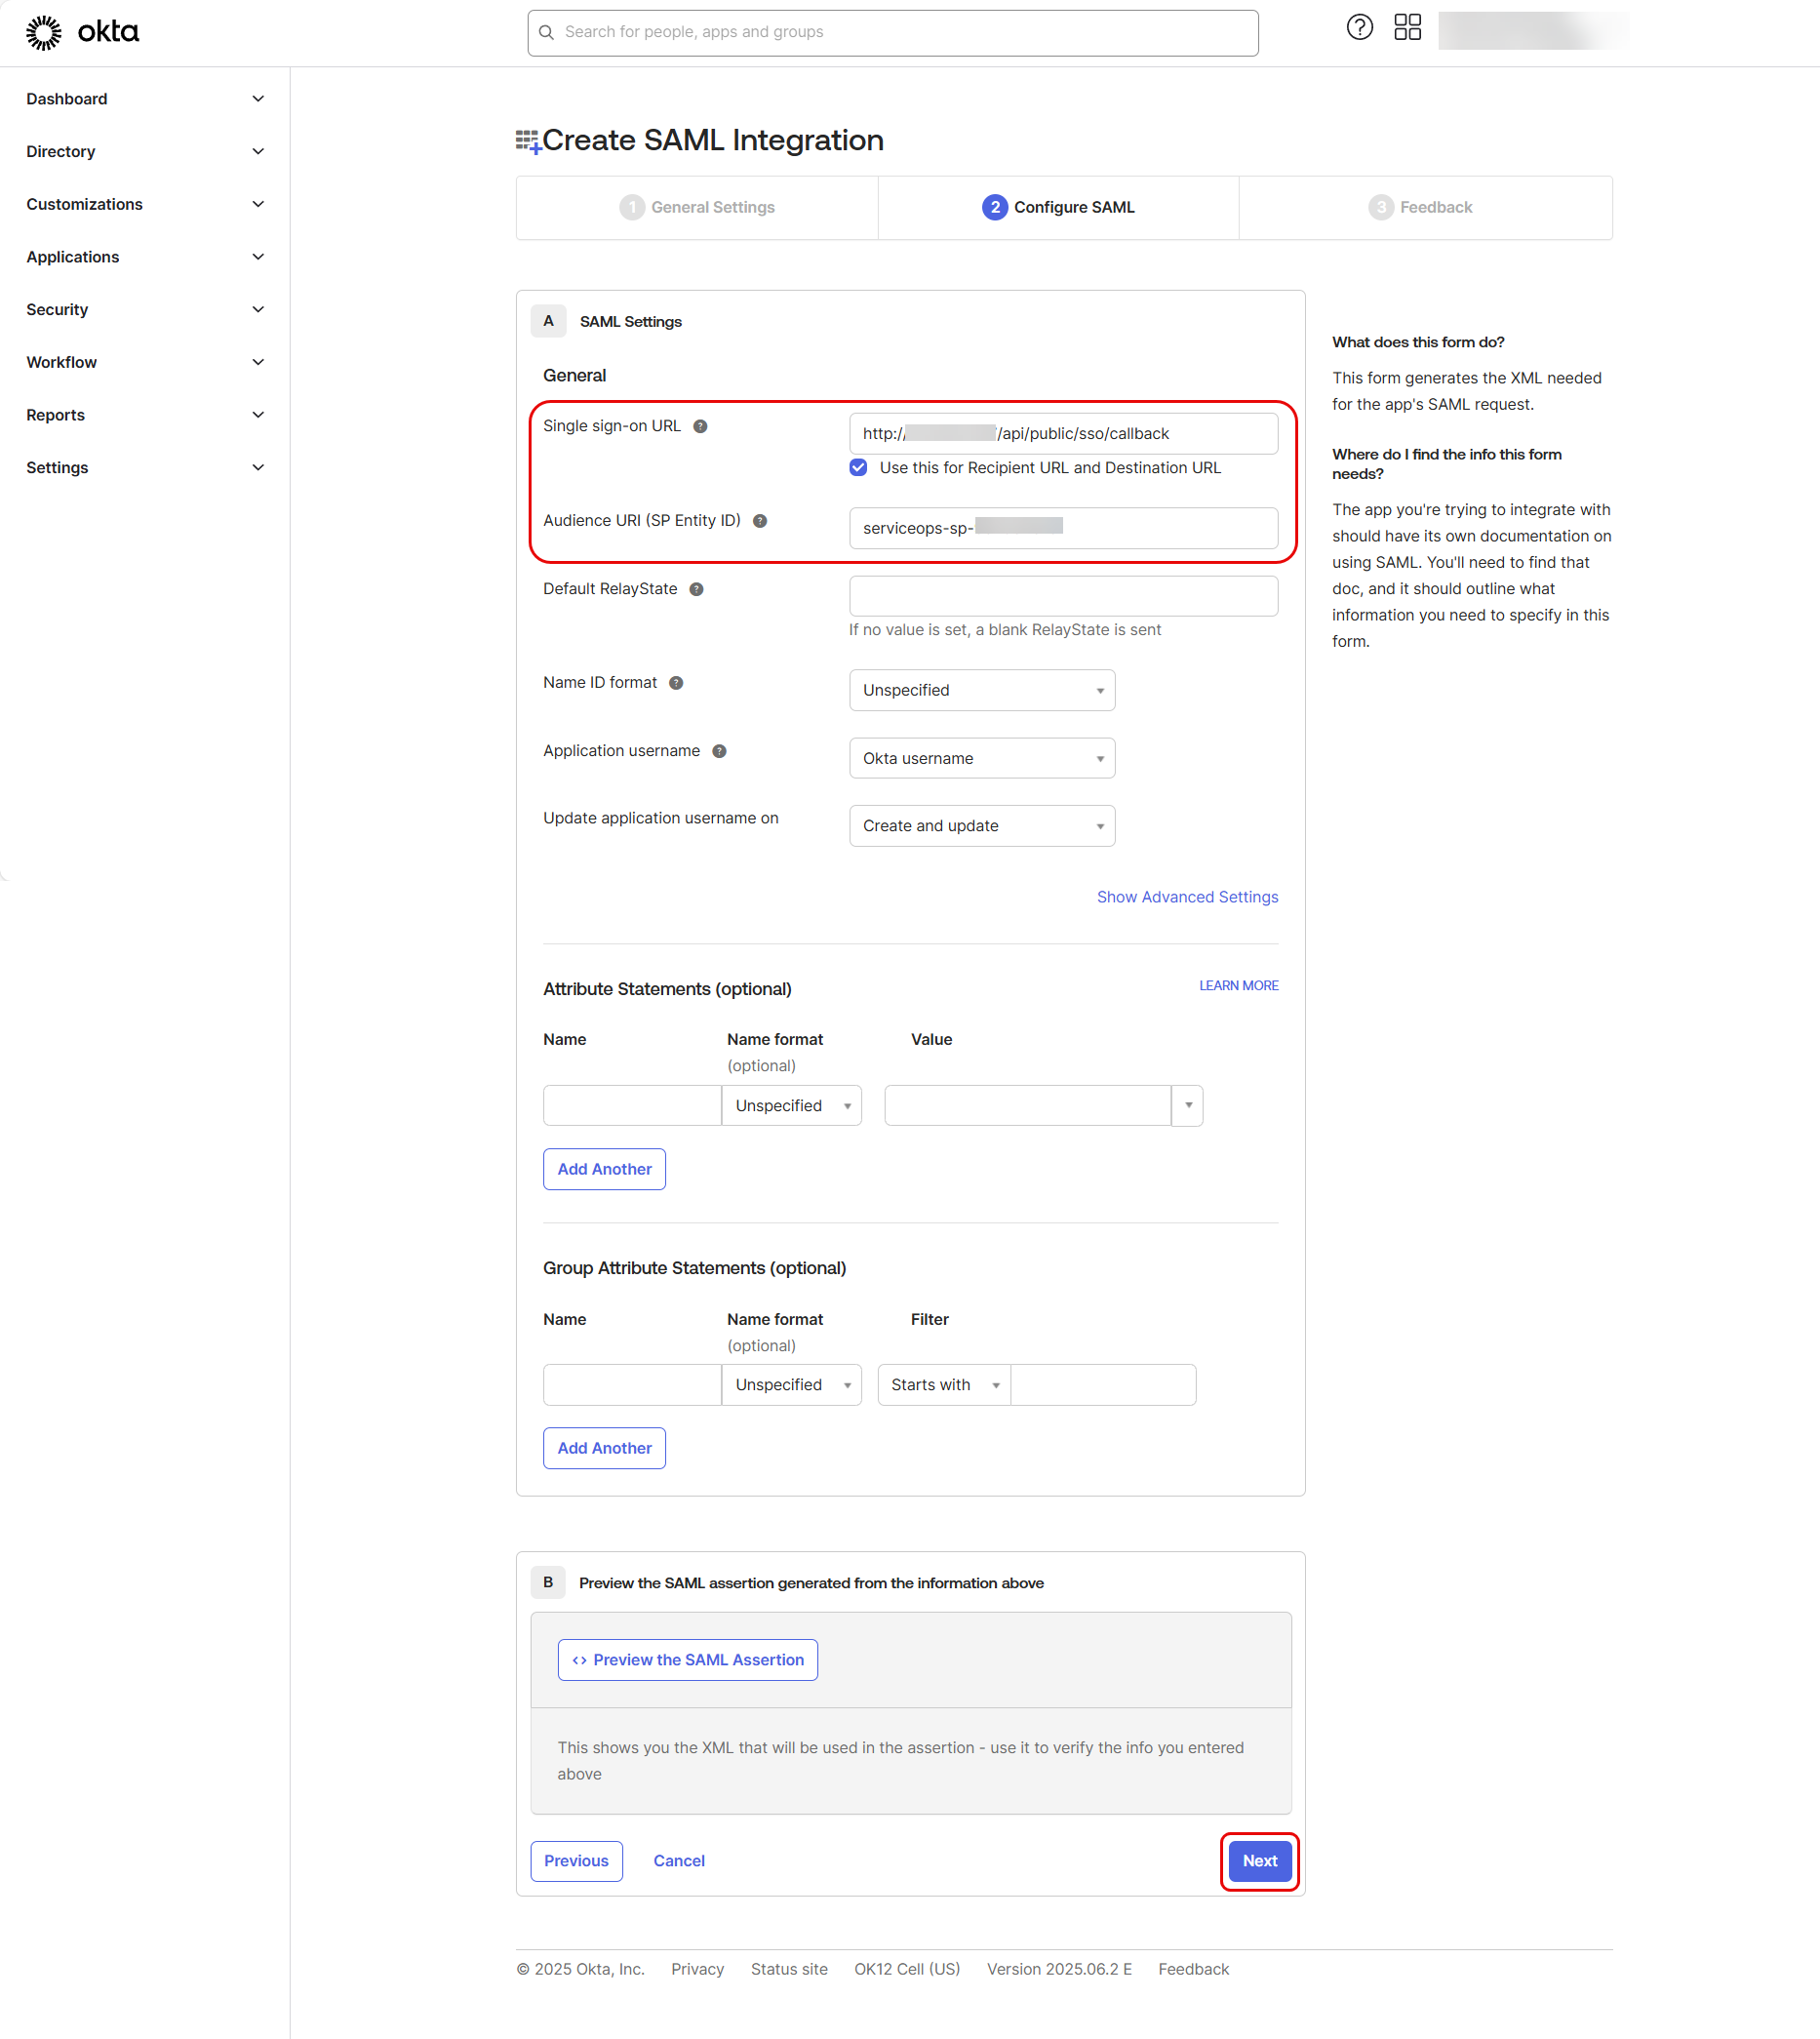Click the Default RelayState input field
Viewport: 1820px width, 2039px height.
coord(1063,596)
